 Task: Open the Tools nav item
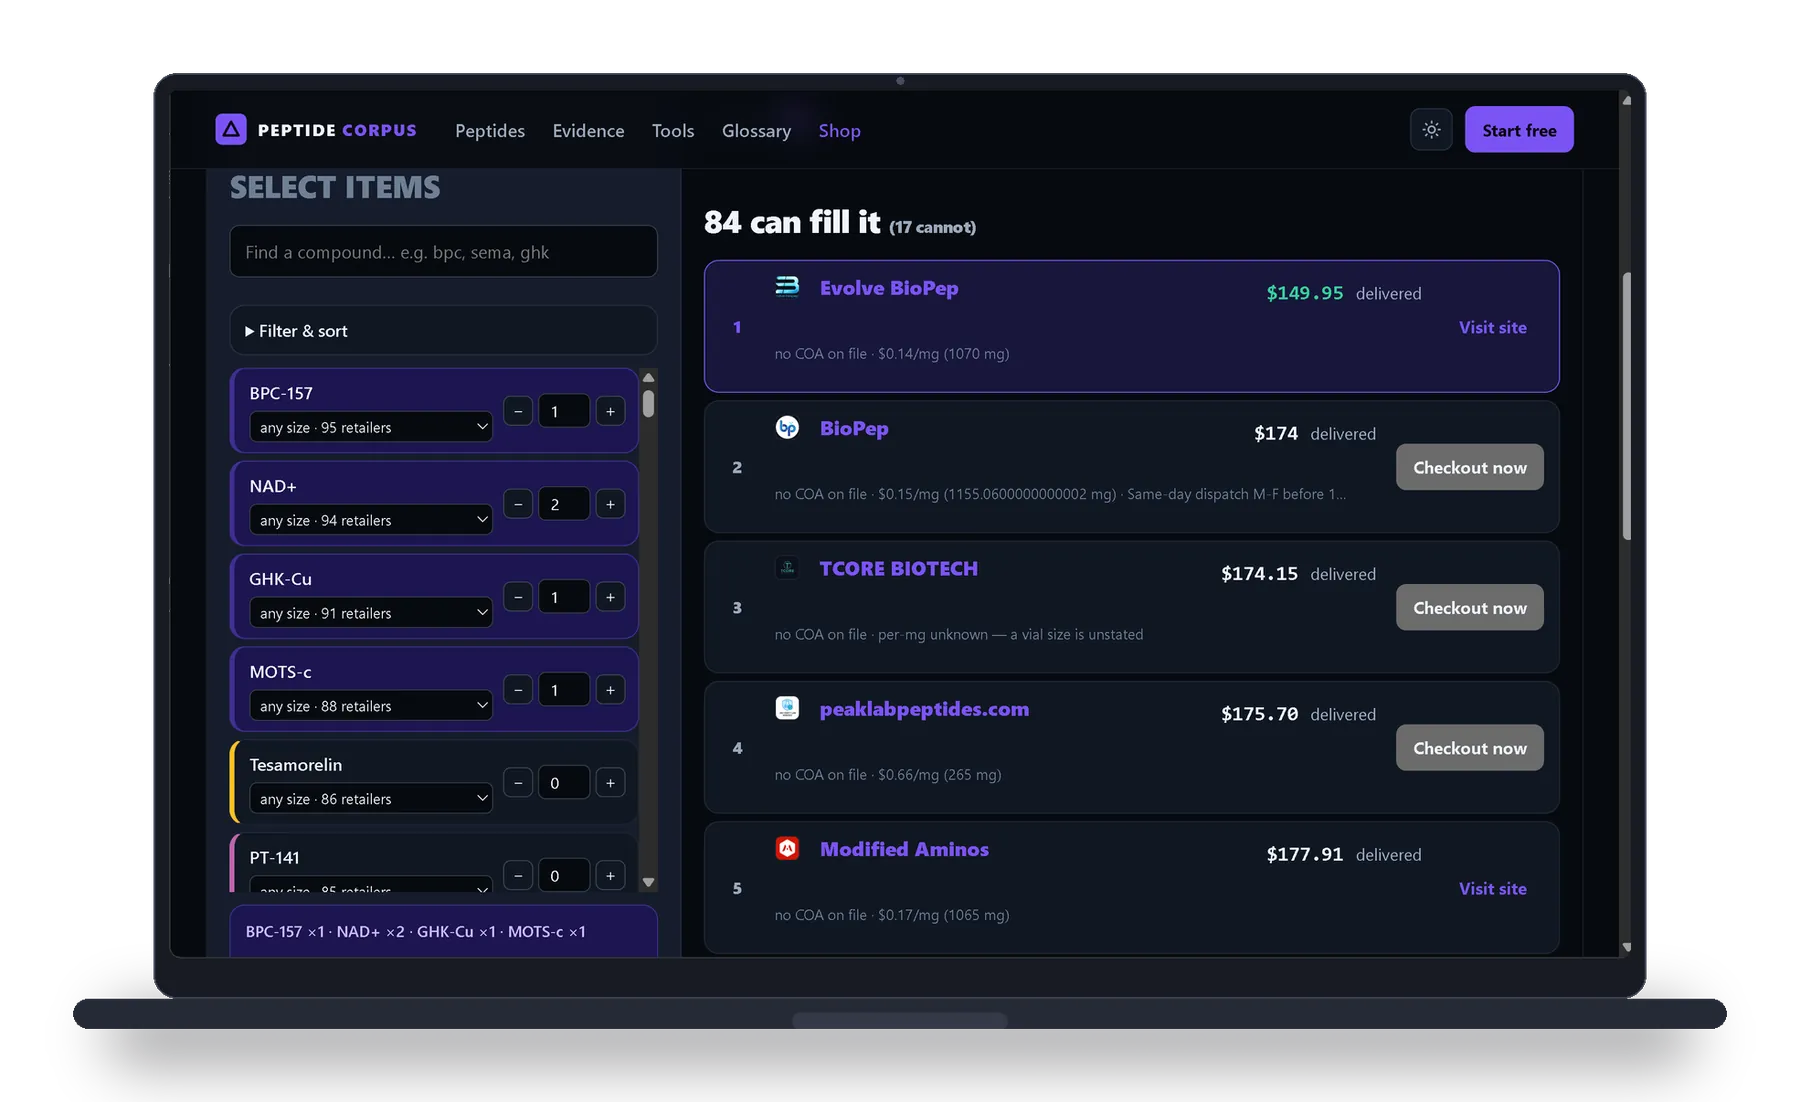673,130
